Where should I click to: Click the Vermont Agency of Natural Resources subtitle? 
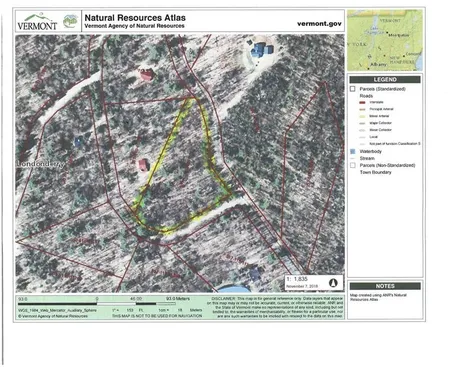(x=134, y=26)
